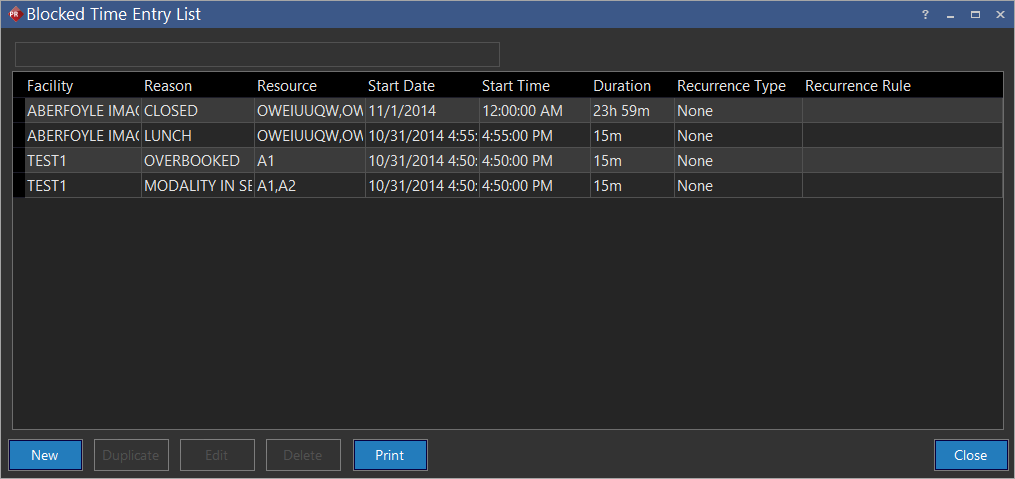
Task: Sort by the Facility column header
Action: pyautogui.click(x=50, y=86)
